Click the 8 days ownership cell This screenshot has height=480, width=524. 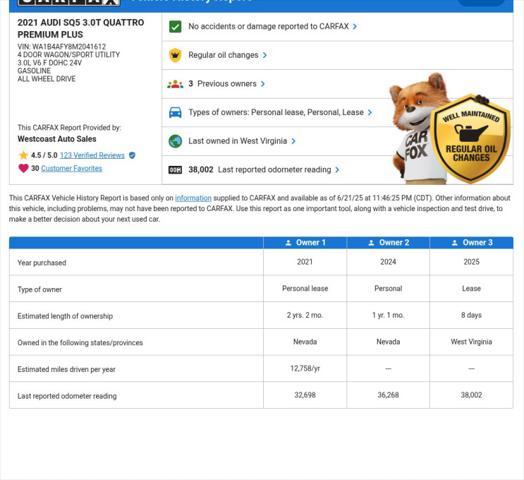(472, 316)
